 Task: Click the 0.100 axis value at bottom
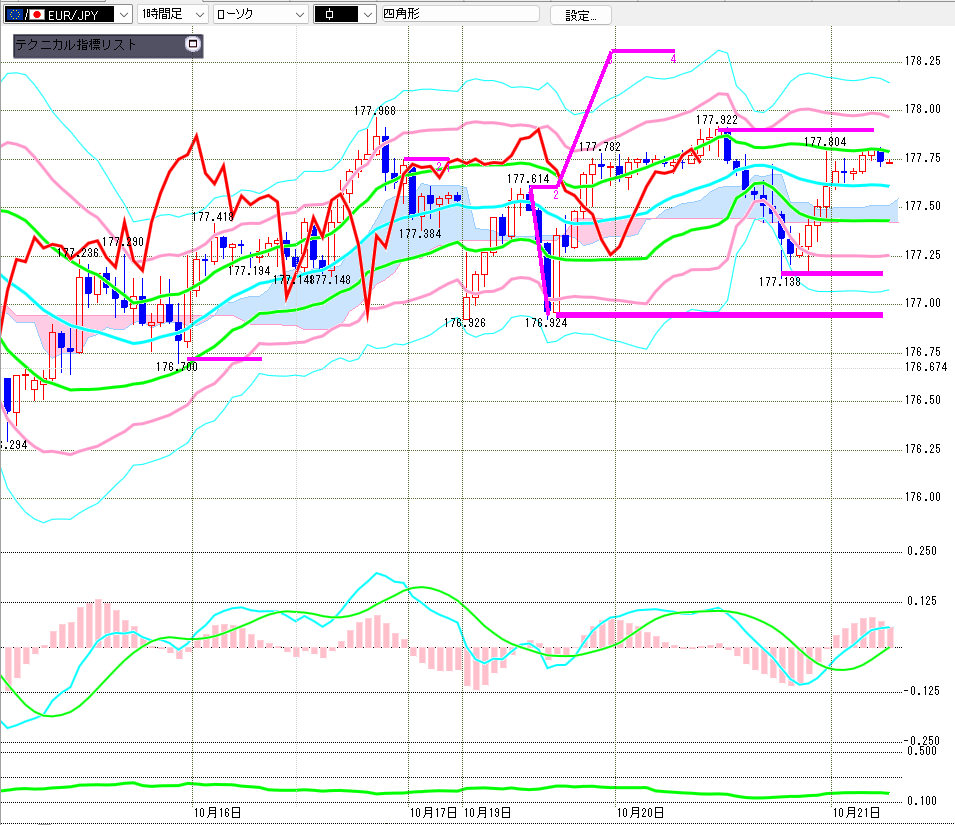click(922, 801)
